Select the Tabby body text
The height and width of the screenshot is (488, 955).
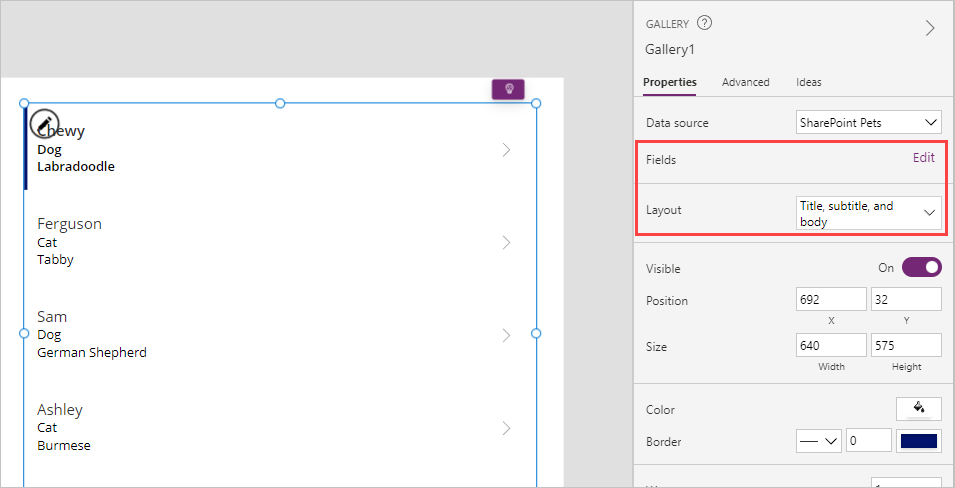point(55,260)
